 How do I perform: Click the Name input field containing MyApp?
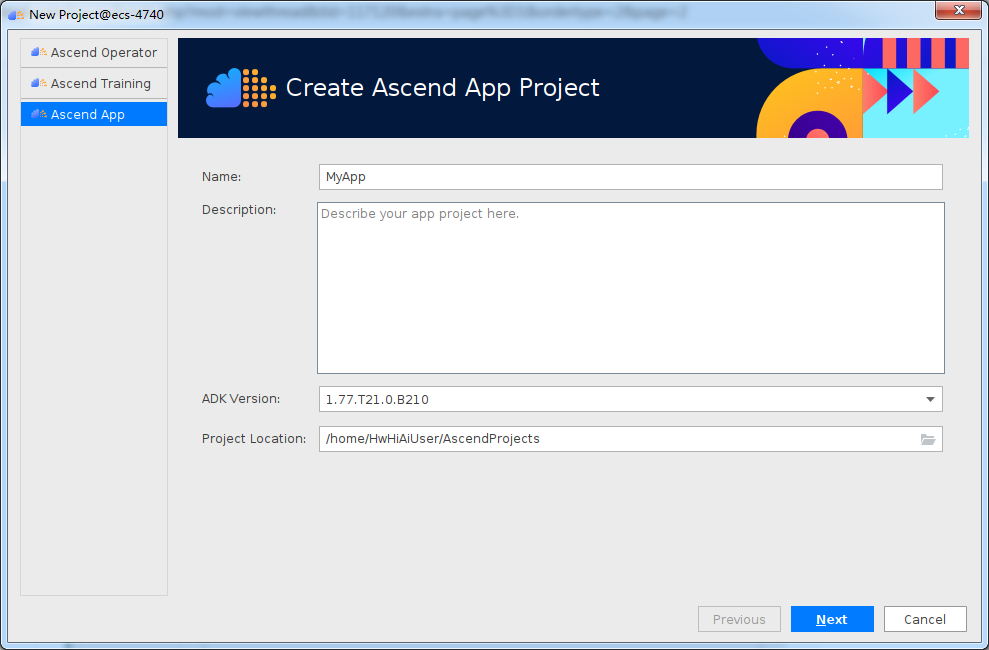click(631, 177)
